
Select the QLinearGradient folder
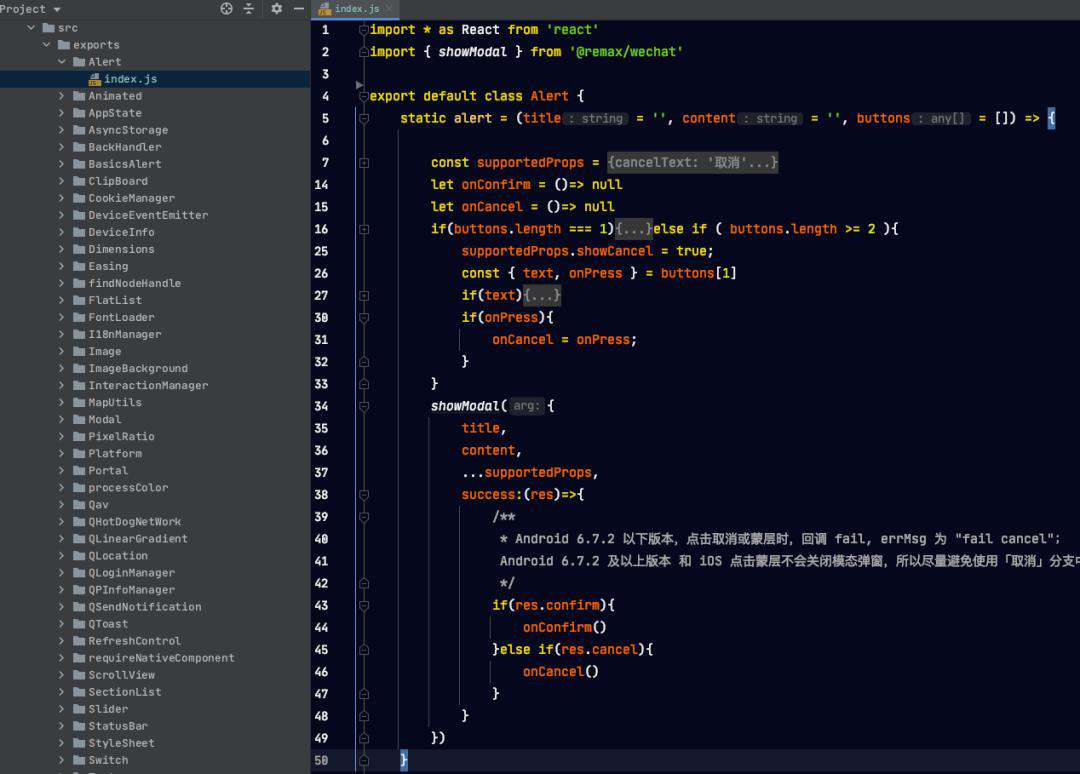138,538
